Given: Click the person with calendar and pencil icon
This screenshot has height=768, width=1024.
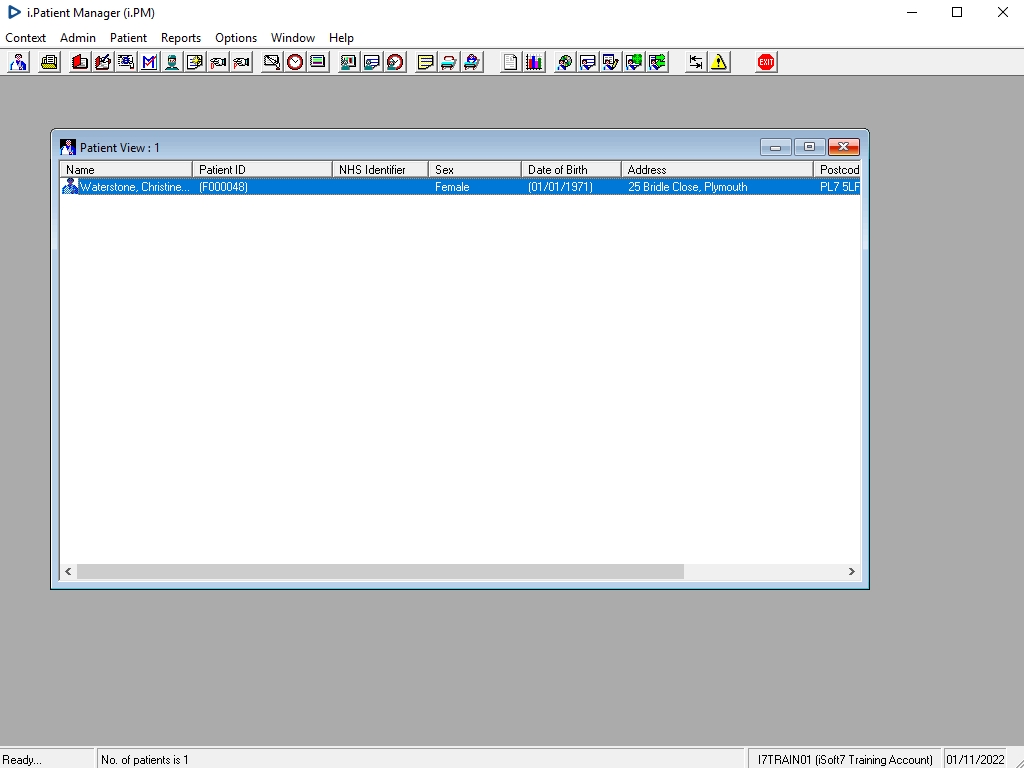Looking at the screenshot, I should click(x=611, y=62).
